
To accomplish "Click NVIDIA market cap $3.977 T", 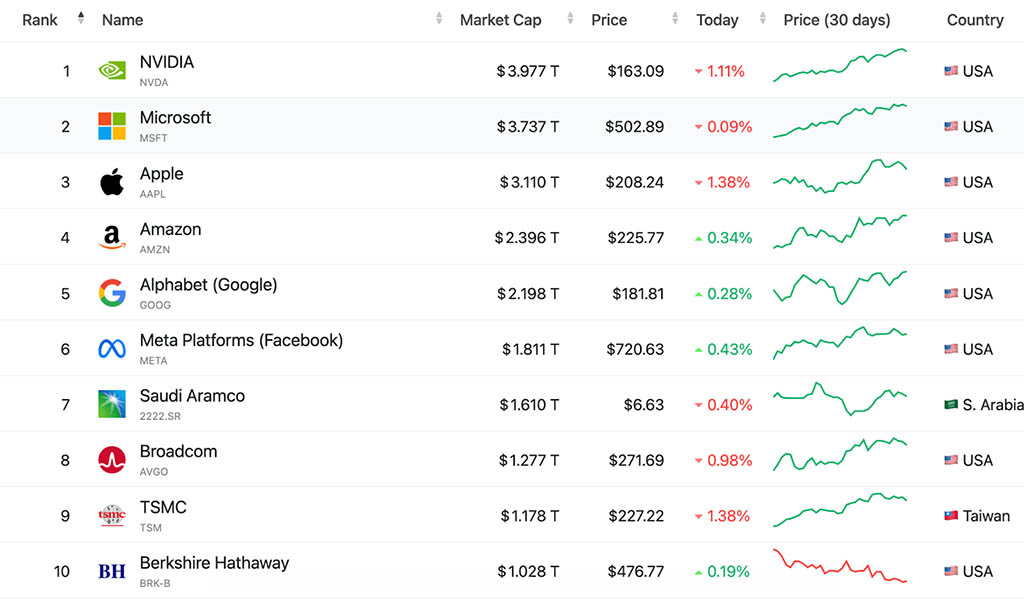I will click(x=528, y=71).
